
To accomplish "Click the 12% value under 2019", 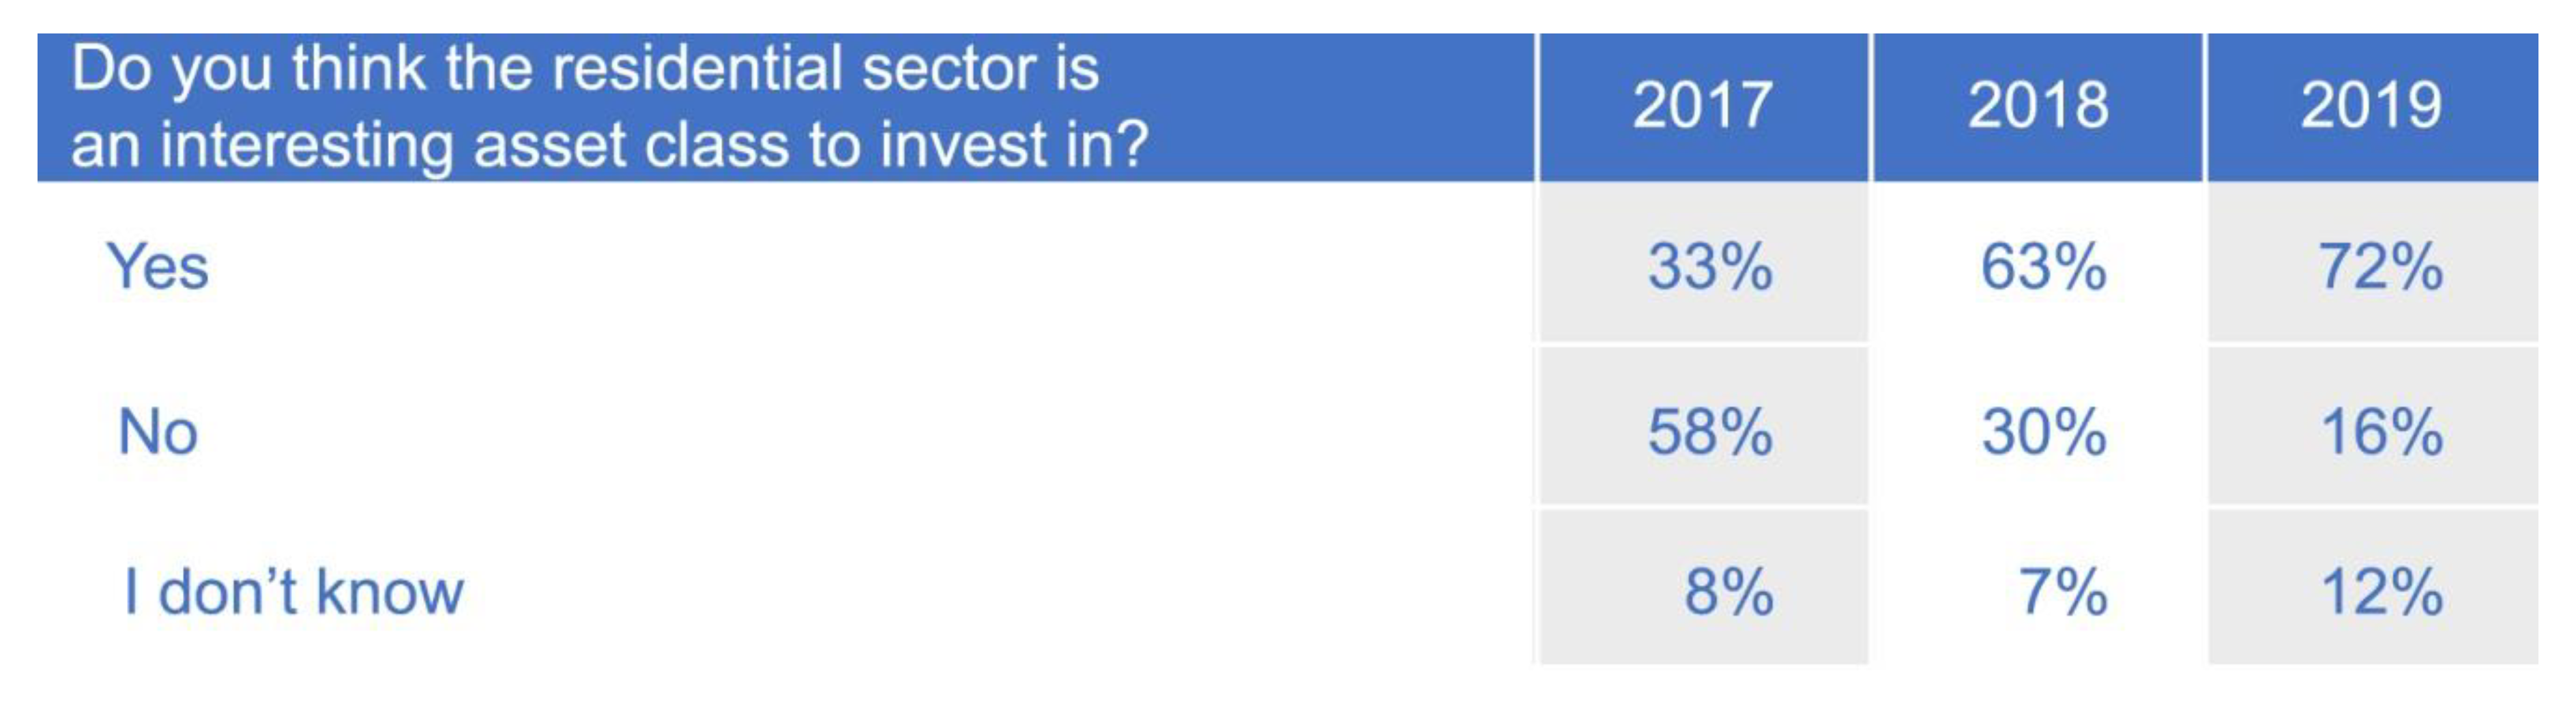I will 2381,591.
